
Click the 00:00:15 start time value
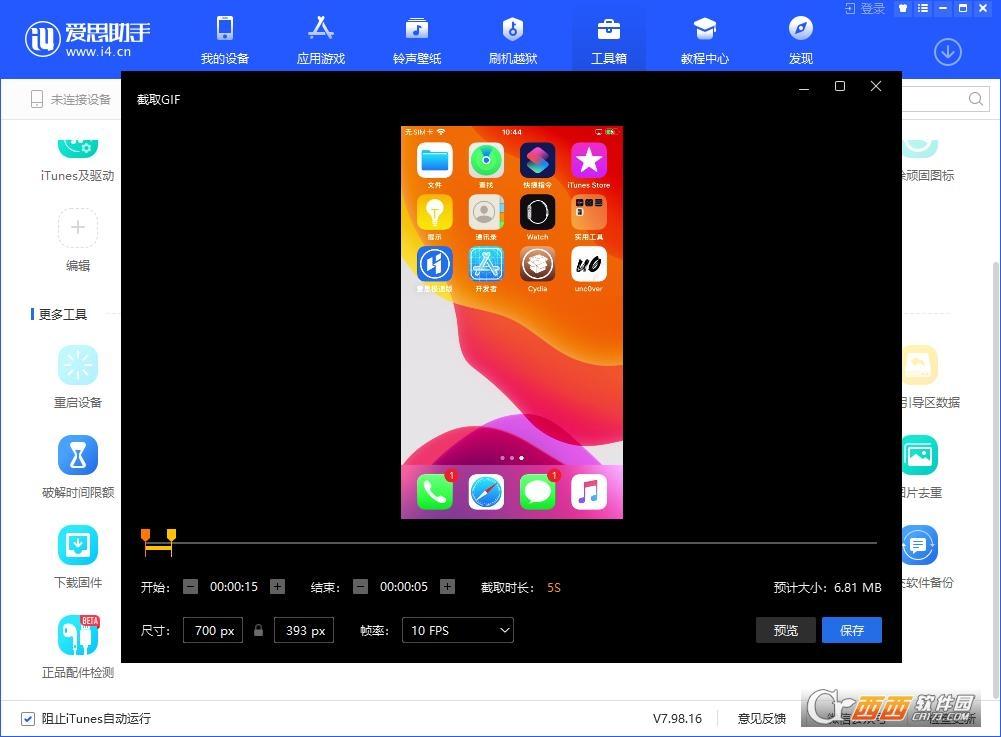click(234, 587)
